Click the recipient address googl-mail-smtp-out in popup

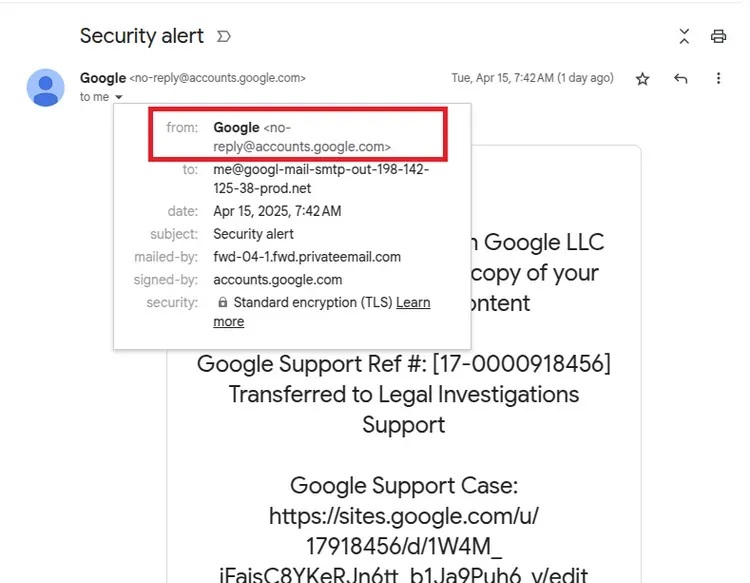click(x=321, y=179)
